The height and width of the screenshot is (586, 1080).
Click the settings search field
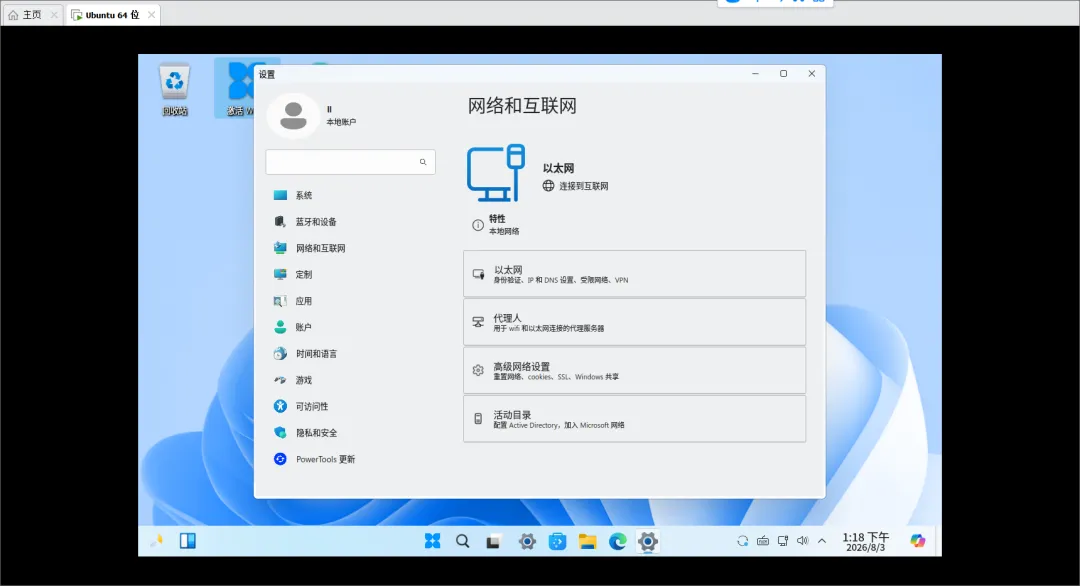350,162
